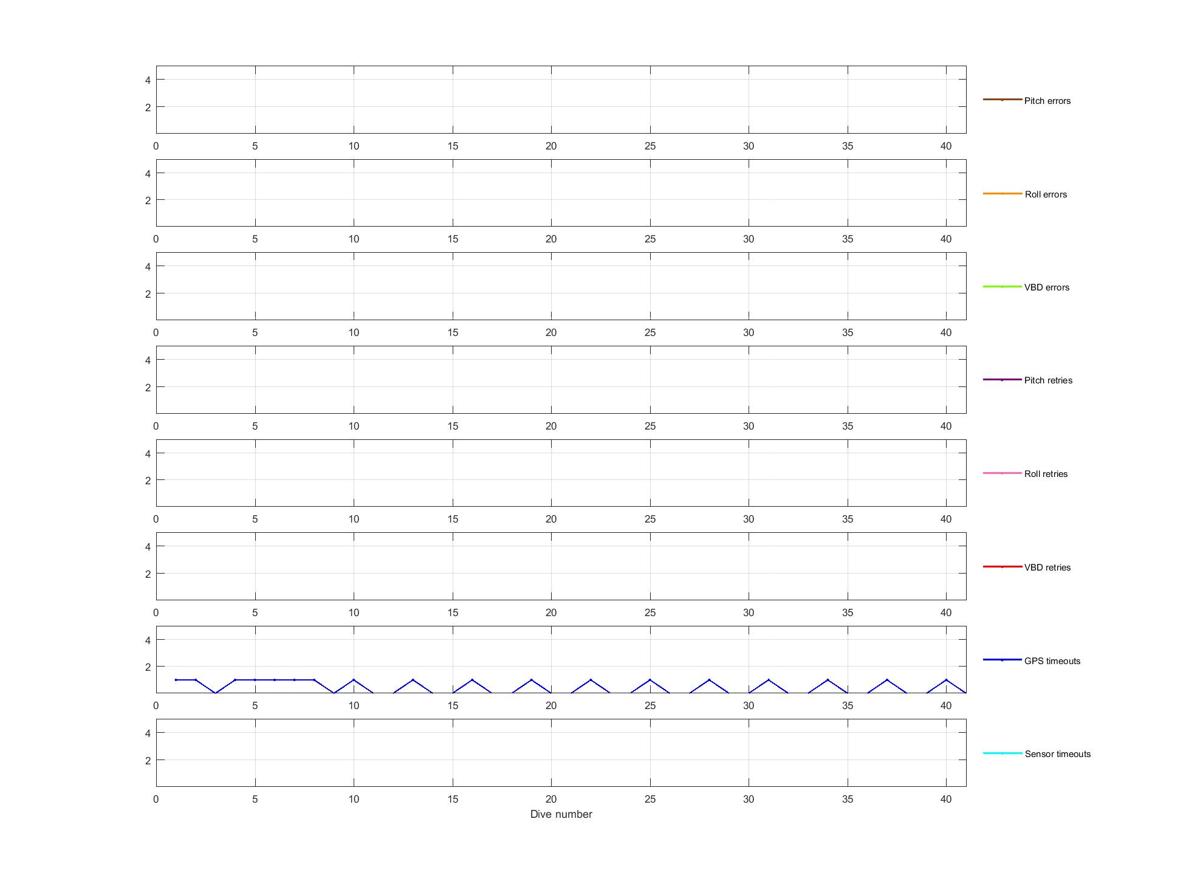Click the VBD errors legend label
Image resolution: width=1200 pixels, height=885 pixels.
click(1046, 287)
